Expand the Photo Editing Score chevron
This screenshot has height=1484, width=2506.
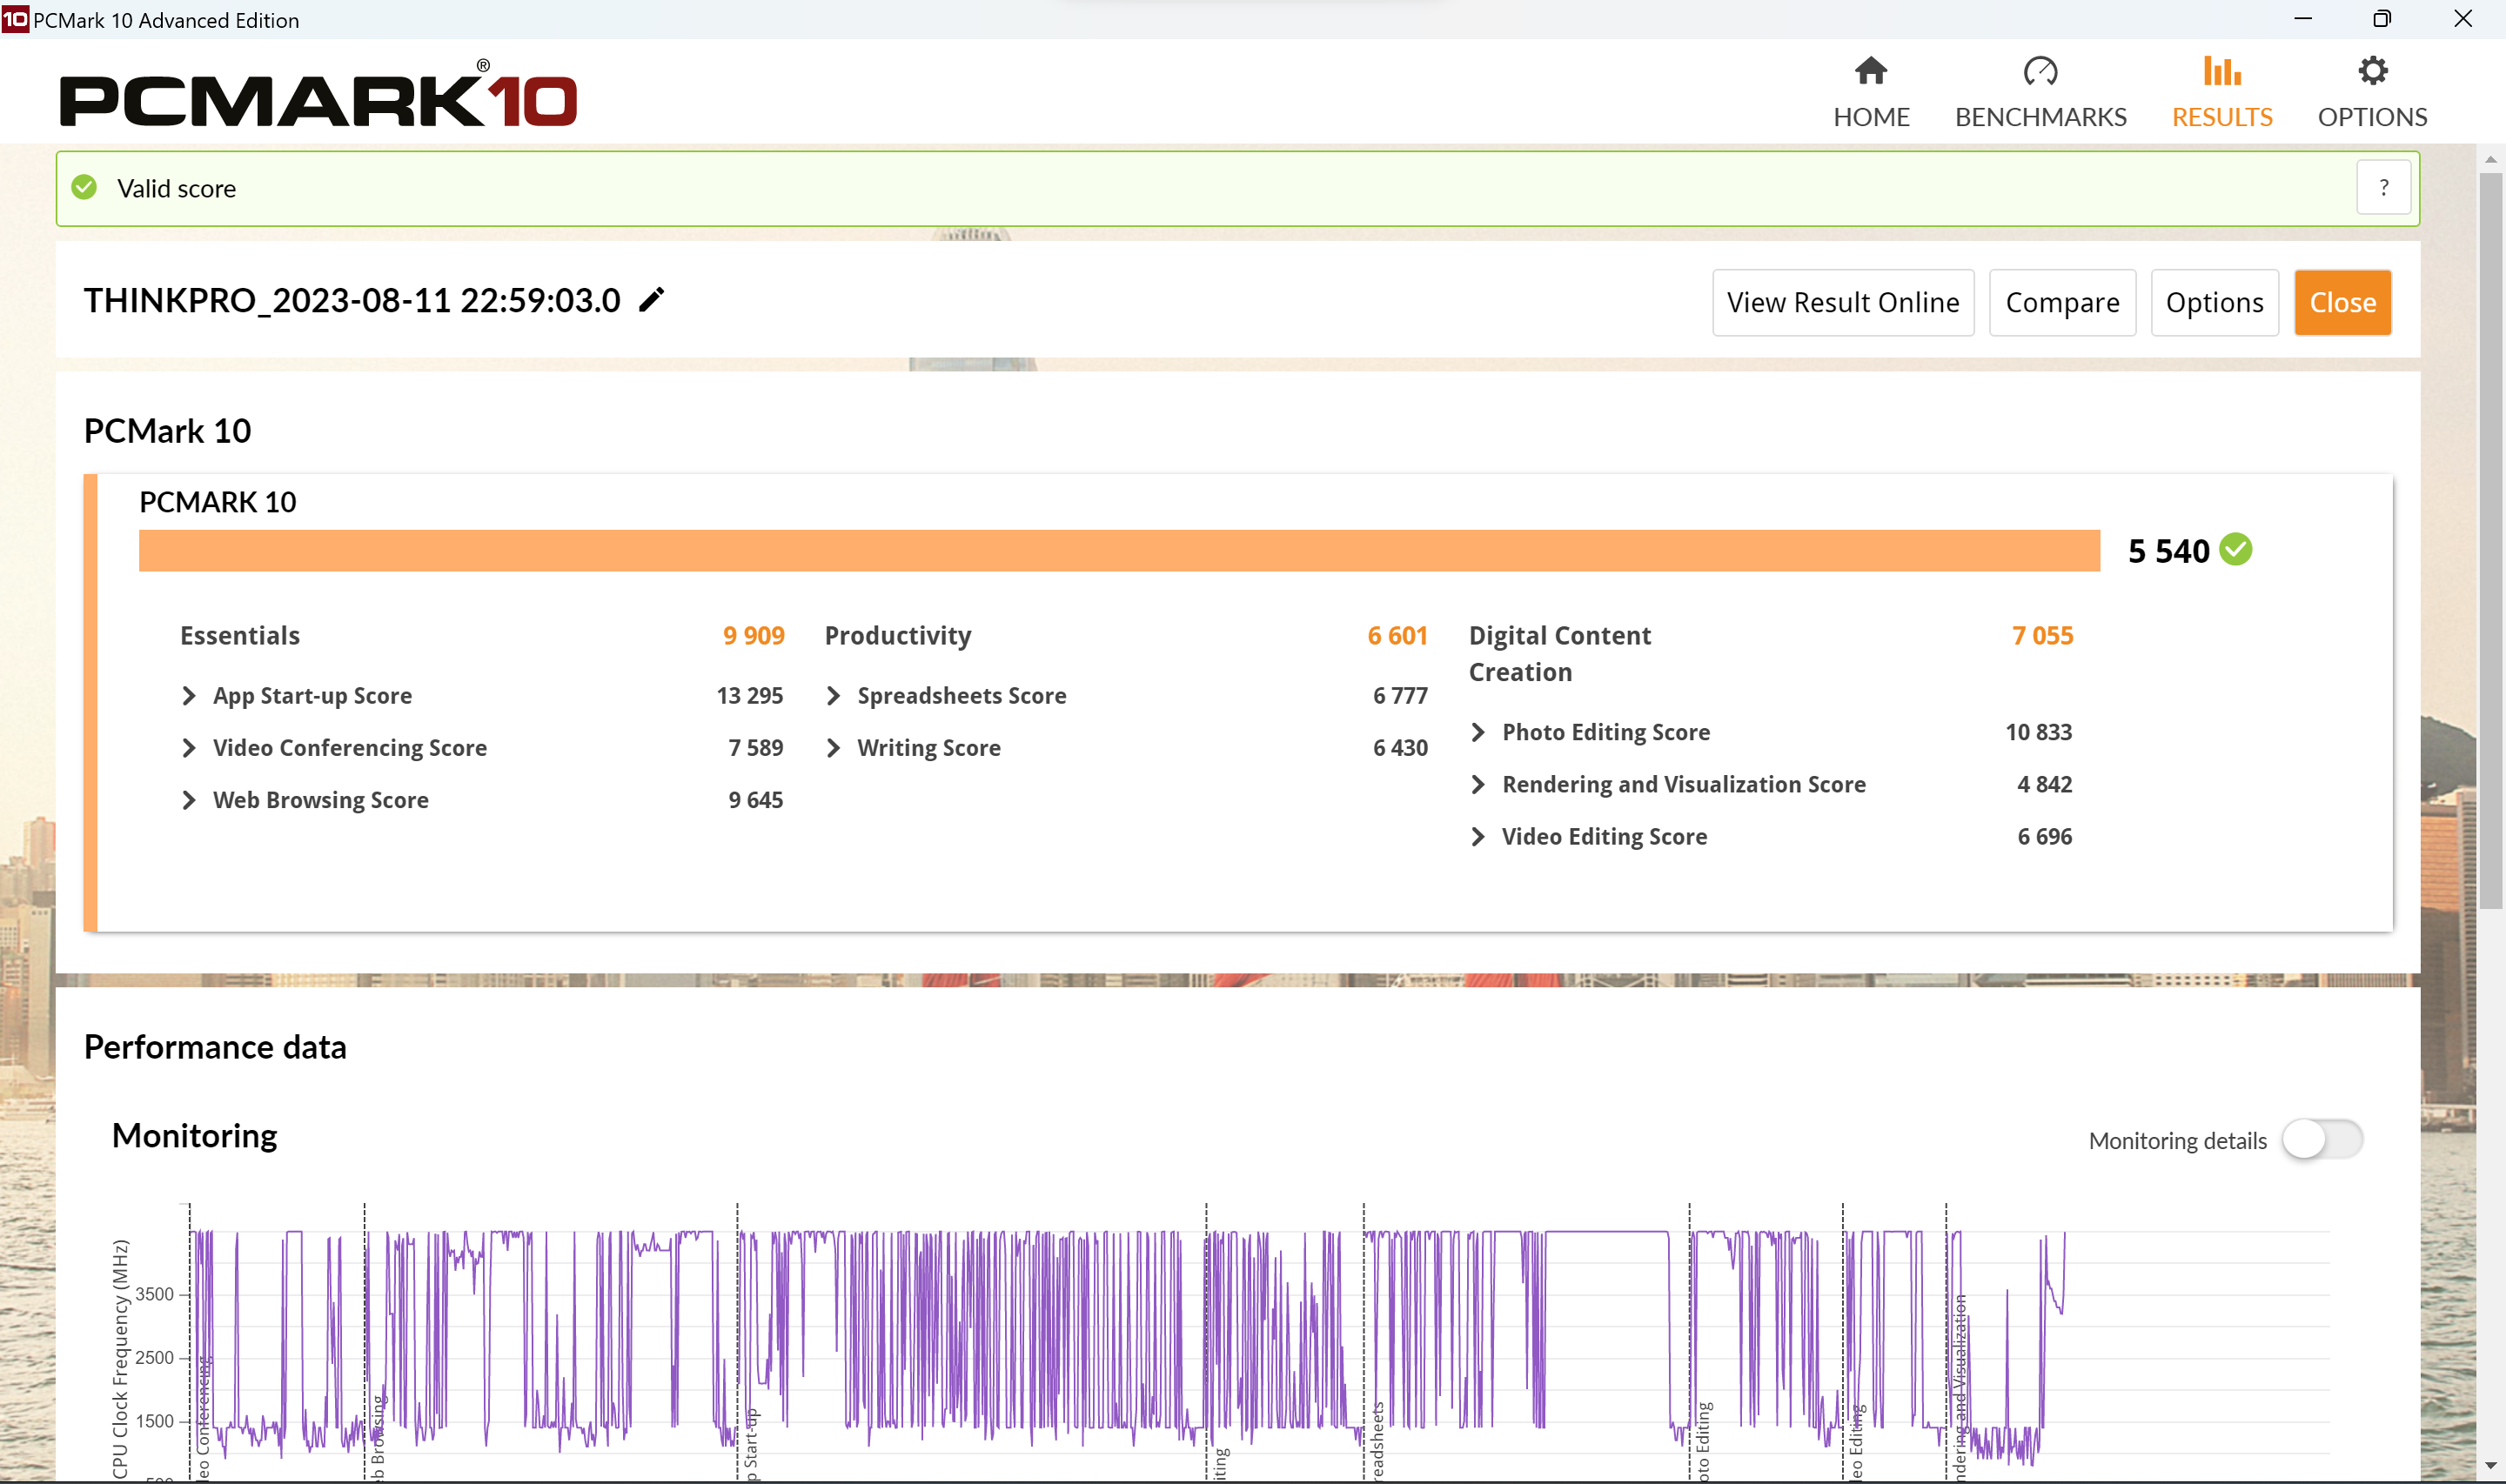coord(1478,732)
